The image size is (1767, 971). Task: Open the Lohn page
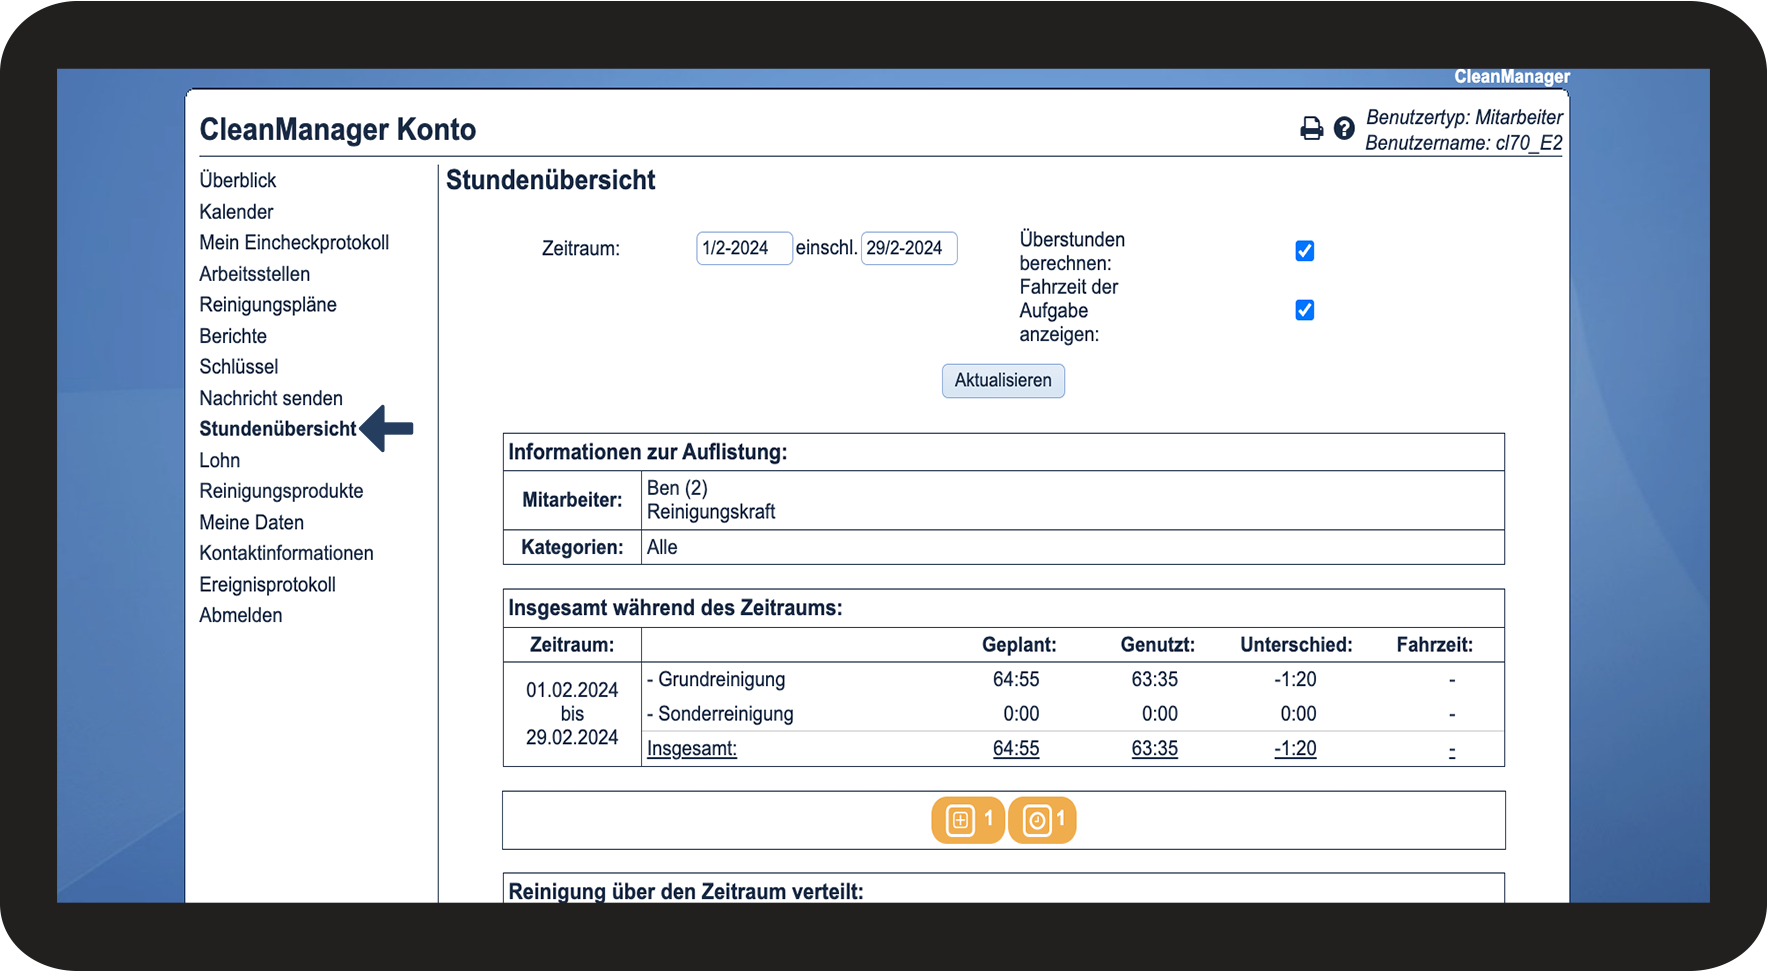(220, 460)
